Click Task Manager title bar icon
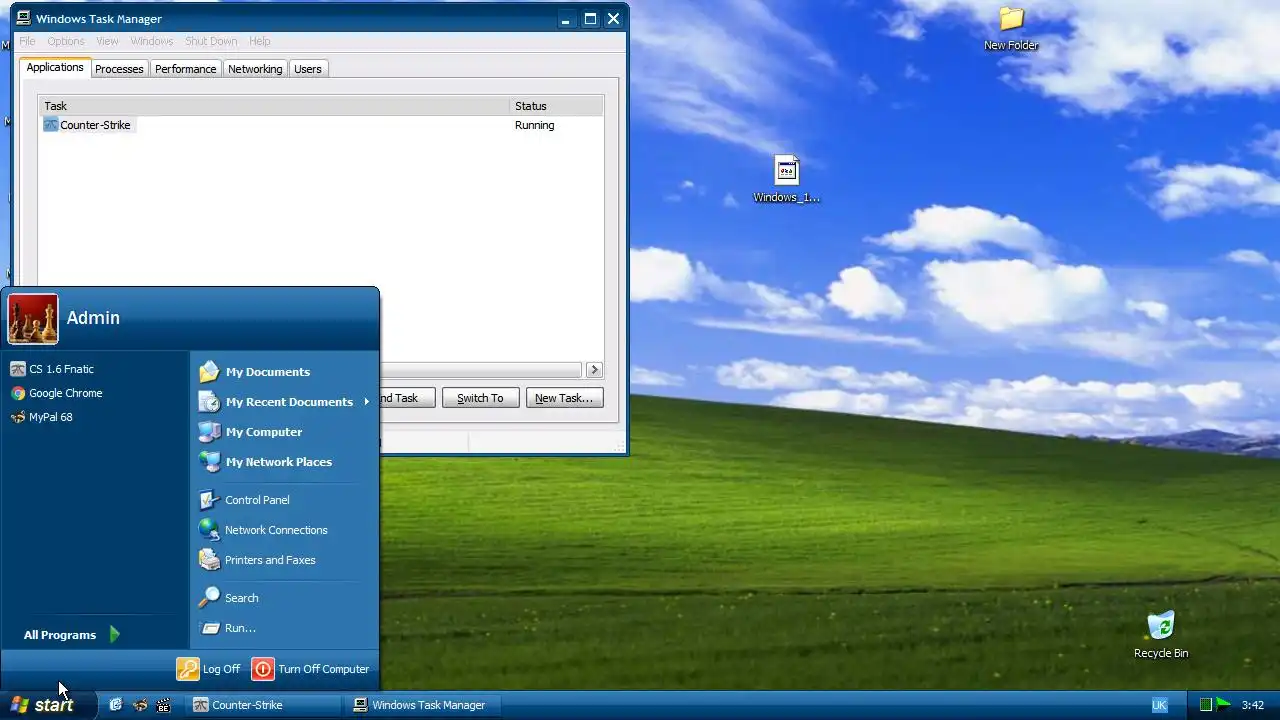1280x720 pixels. (x=23, y=18)
